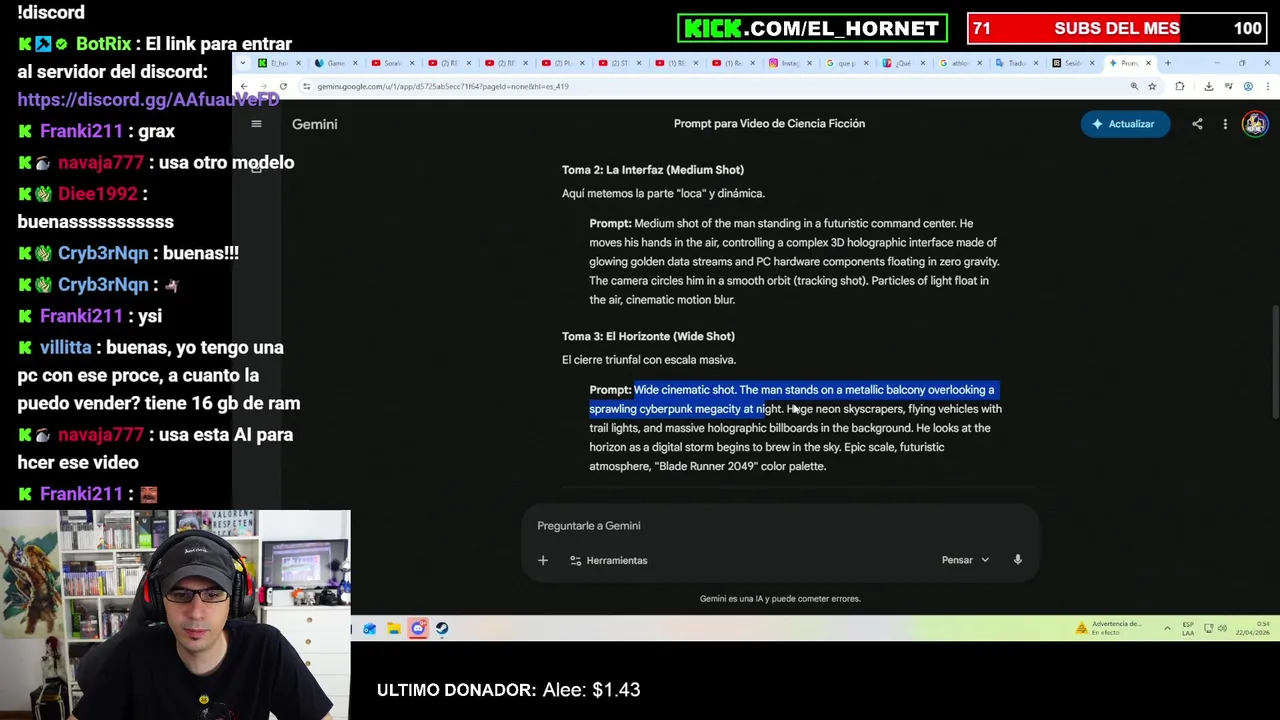
Task: Close the active Prompt Gemini tab
Action: coord(1148,63)
